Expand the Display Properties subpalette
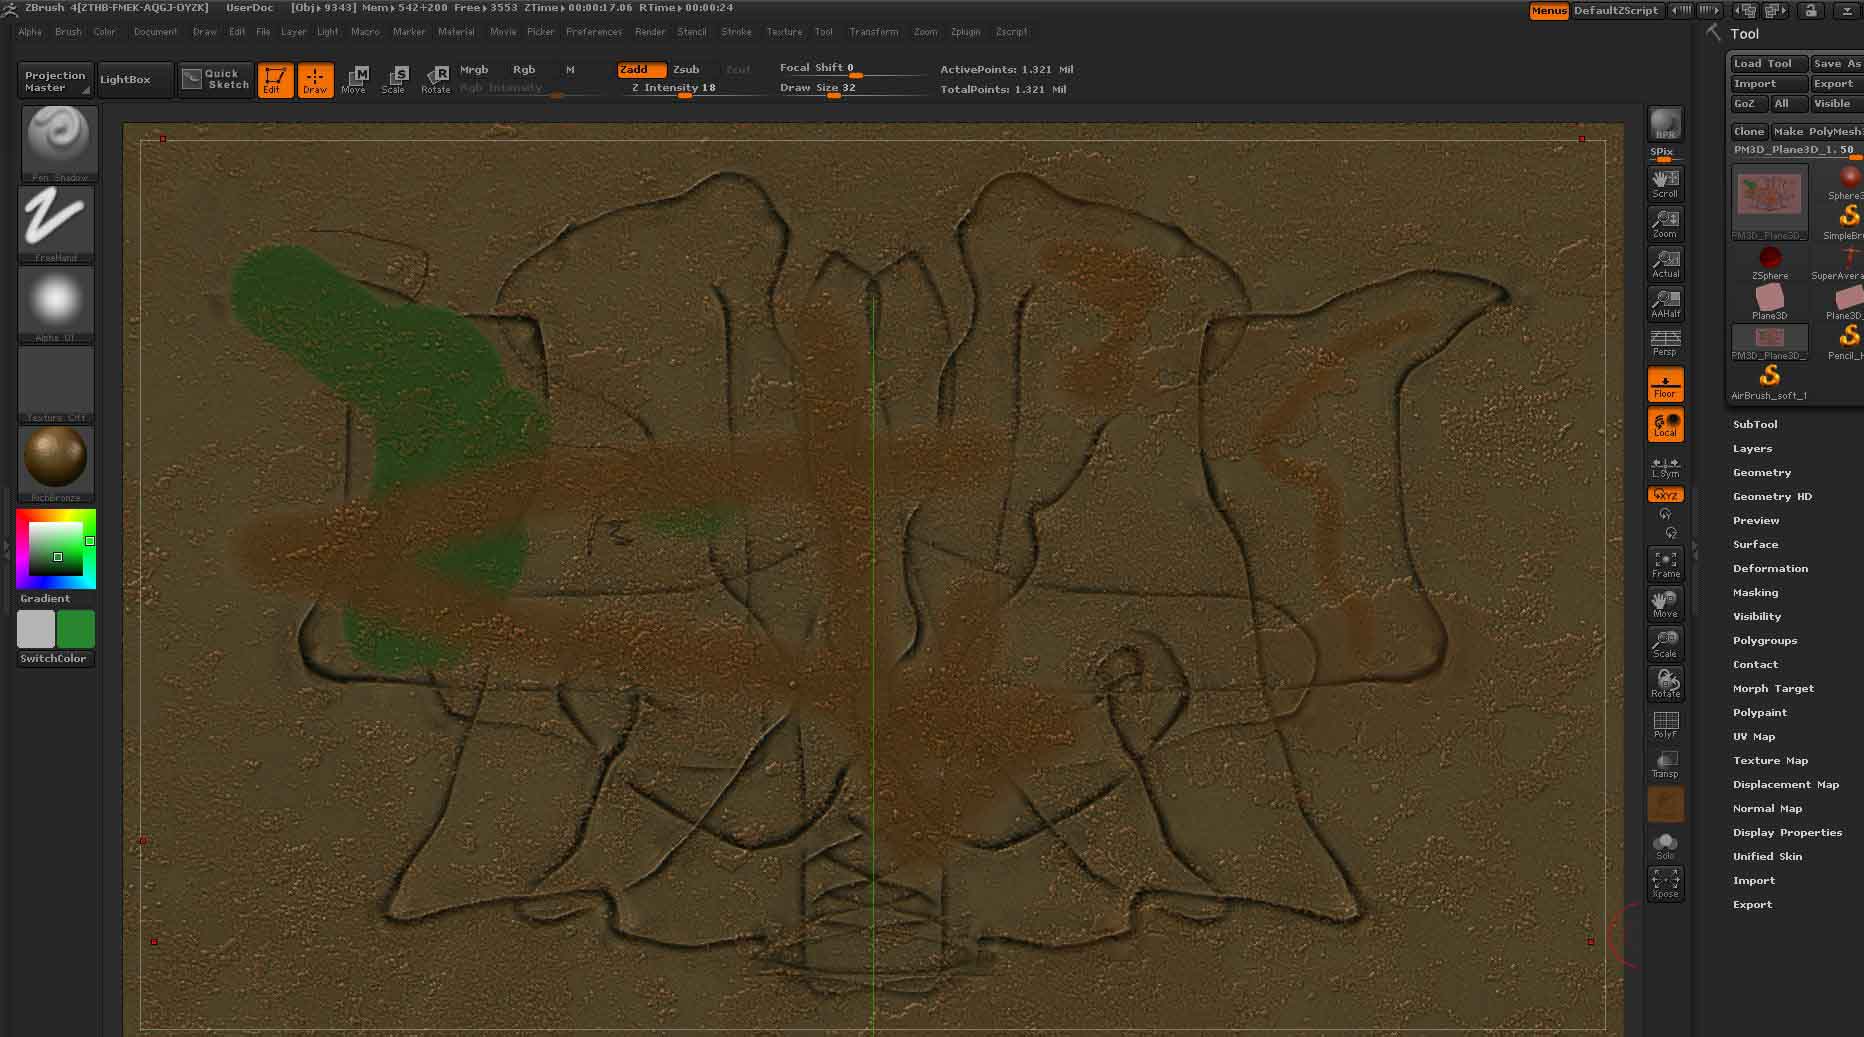The height and width of the screenshot is (1037, 1864). tap(1787, 832)
